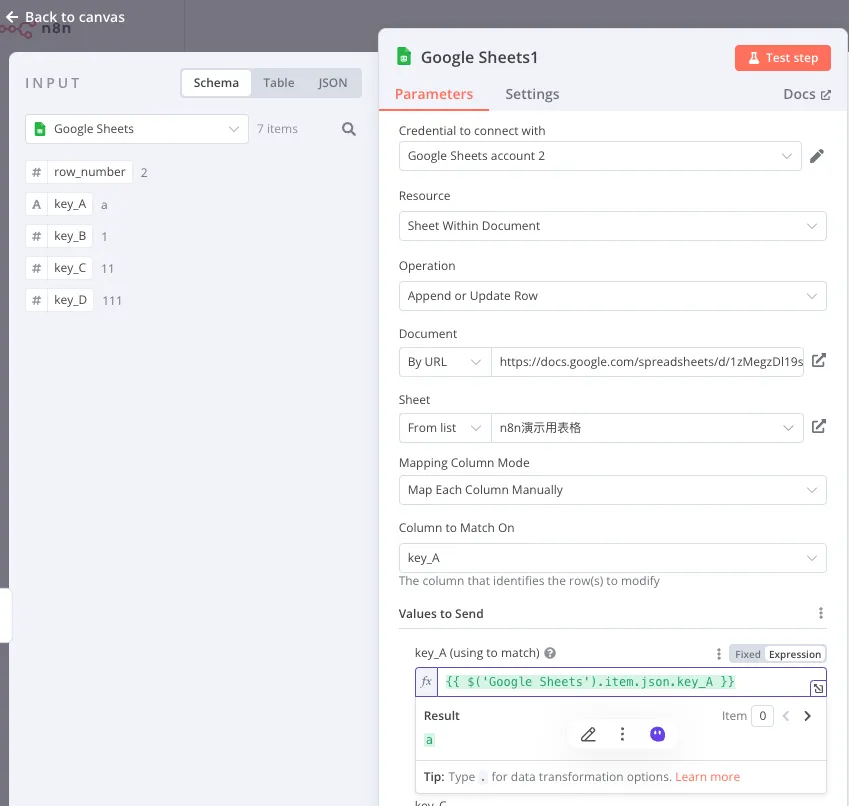Click the 7 items count label
This screenshot has height=806, width=849.
pos(277,129)
